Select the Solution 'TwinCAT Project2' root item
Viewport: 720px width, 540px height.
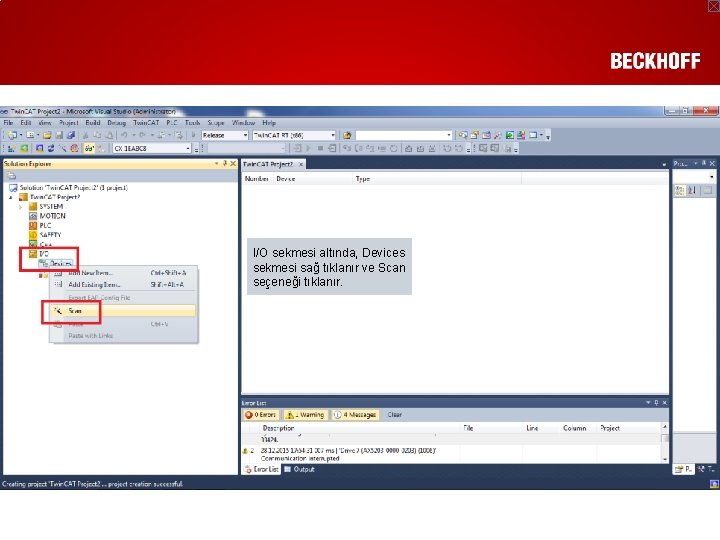[68, 188]
